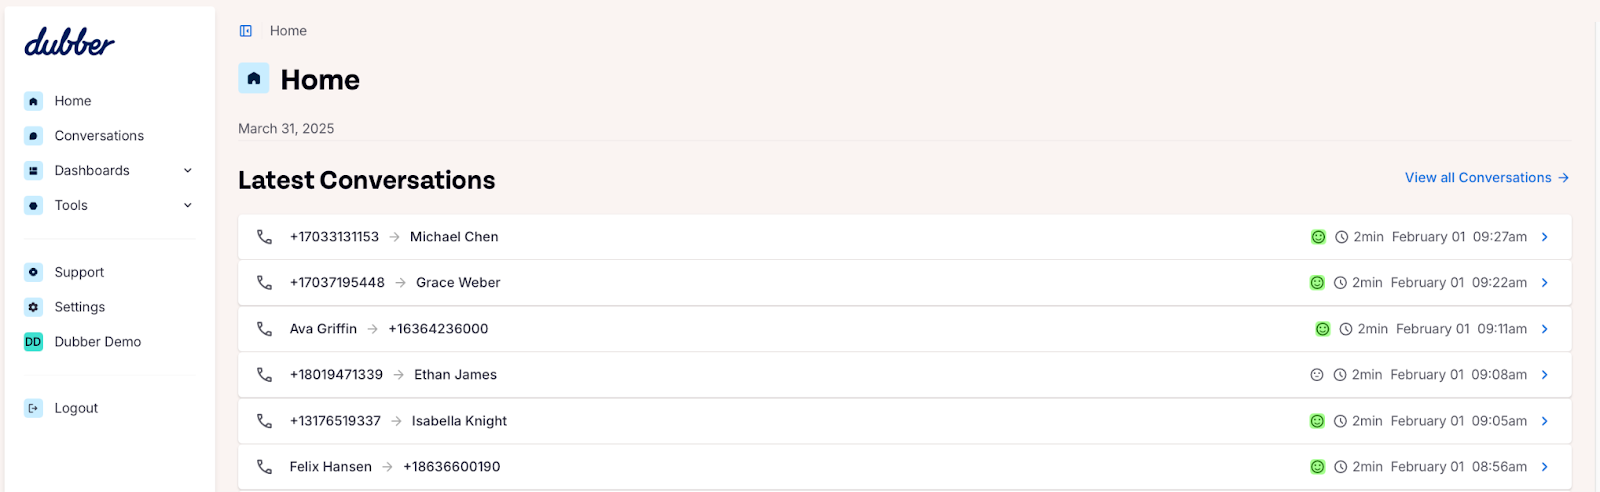Click the Conversations chat bubble icon

coord(33,136)
